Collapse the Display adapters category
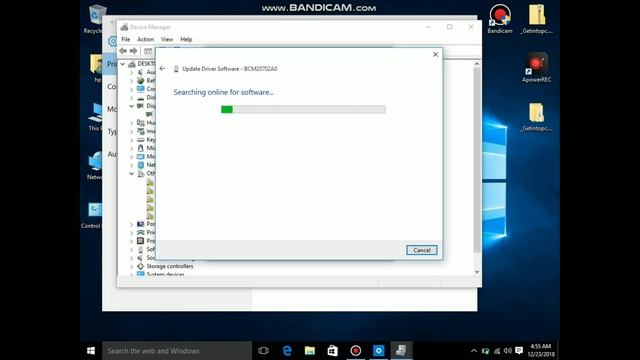The image size is (640, 360). click(131, 106)
